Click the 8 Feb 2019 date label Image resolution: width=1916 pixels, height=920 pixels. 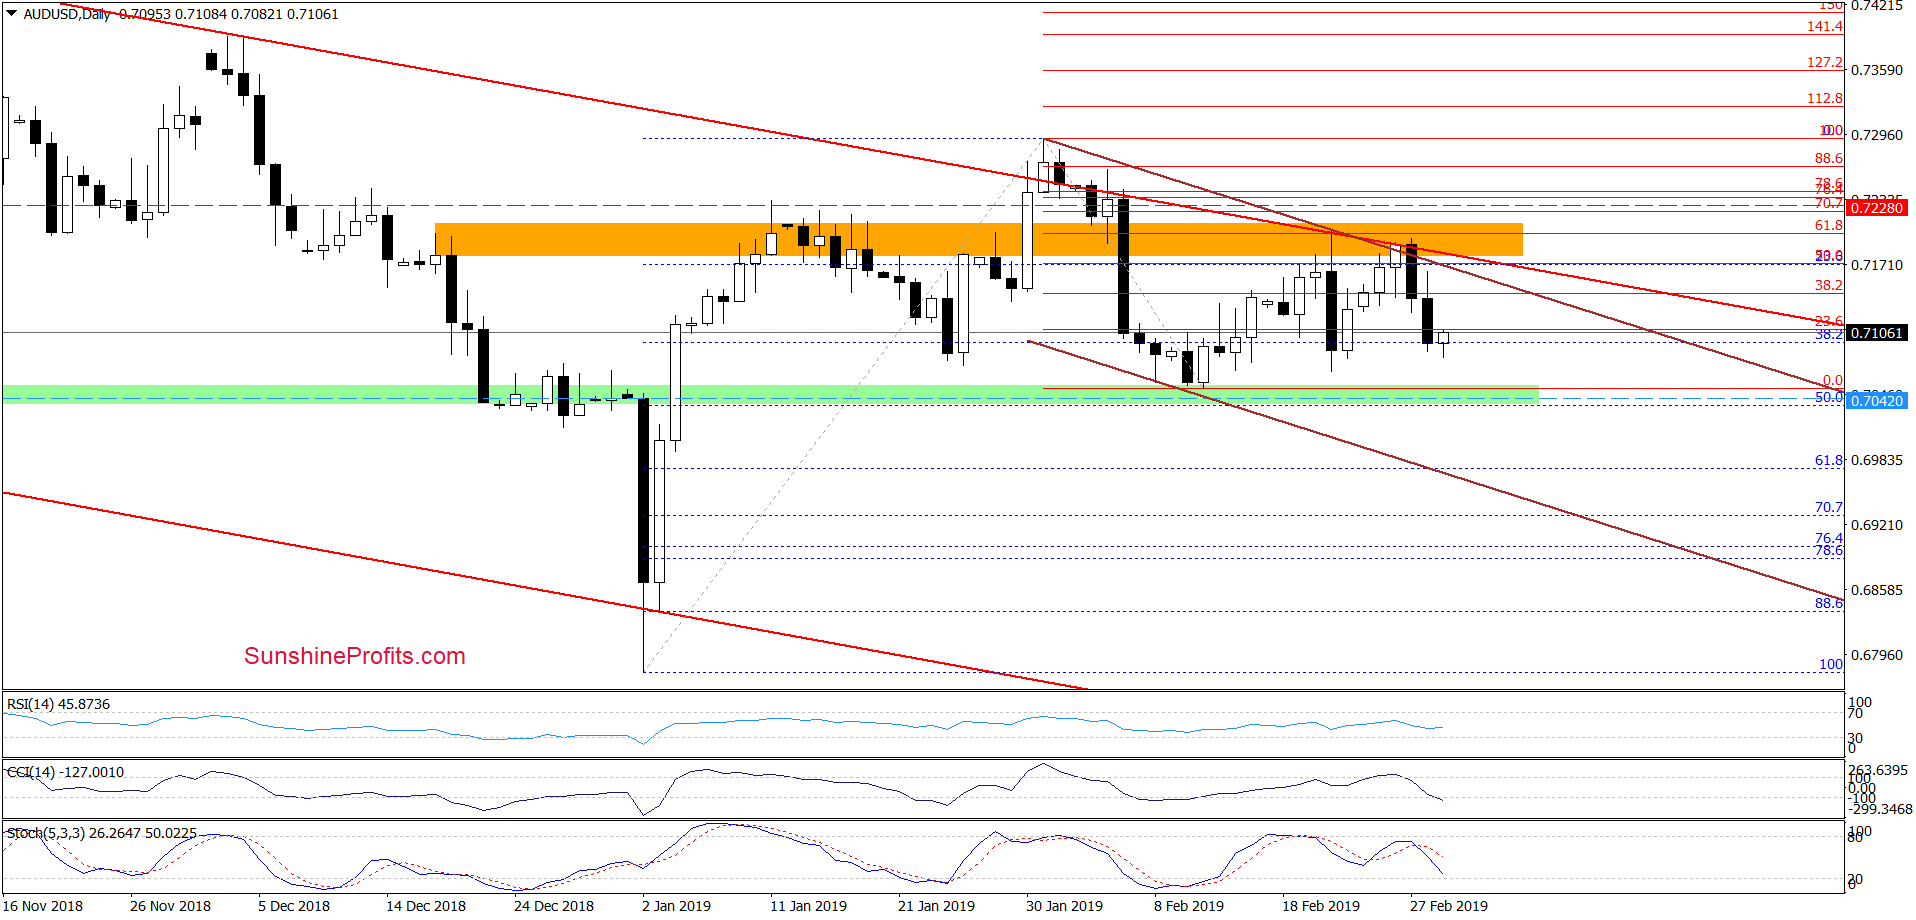click(x=1189, y=906)
